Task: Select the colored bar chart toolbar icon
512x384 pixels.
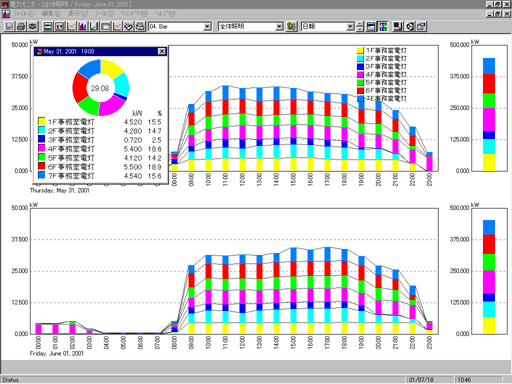Action: click(x=83, y=26)
